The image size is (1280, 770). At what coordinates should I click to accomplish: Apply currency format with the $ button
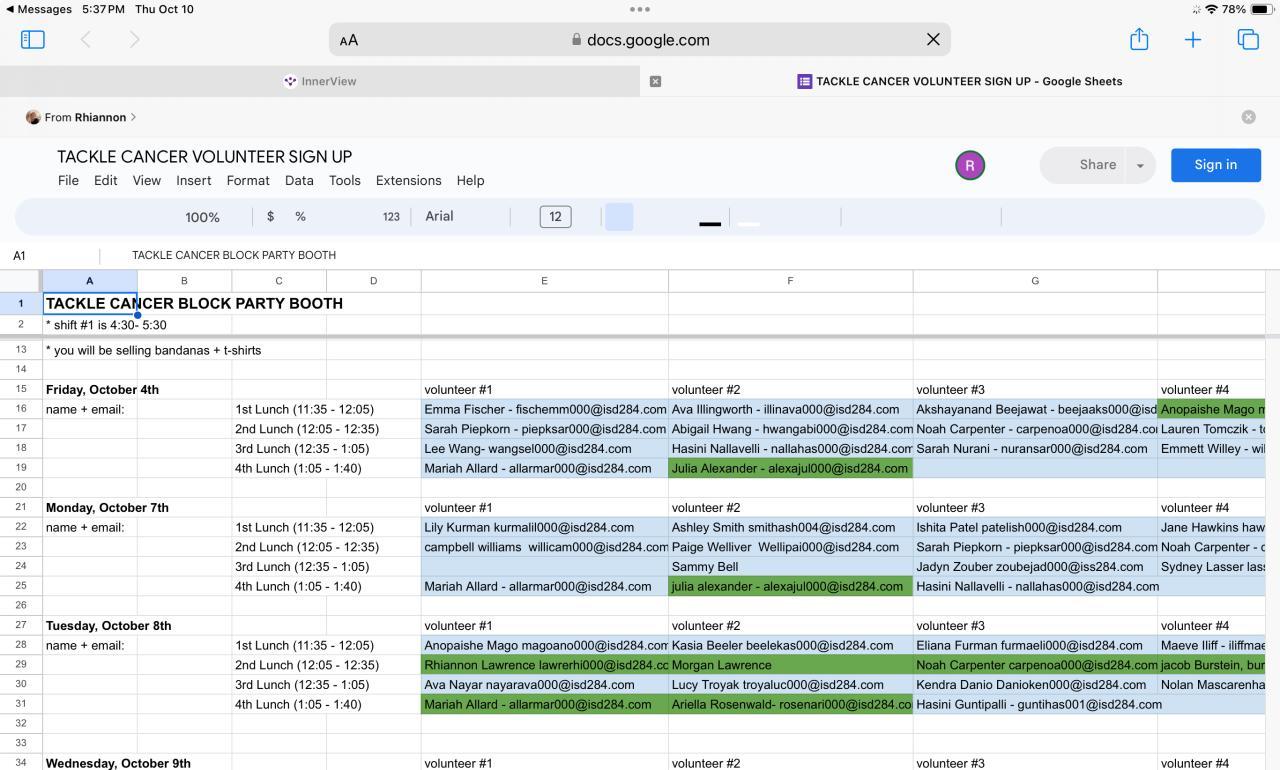click(270, 216)
